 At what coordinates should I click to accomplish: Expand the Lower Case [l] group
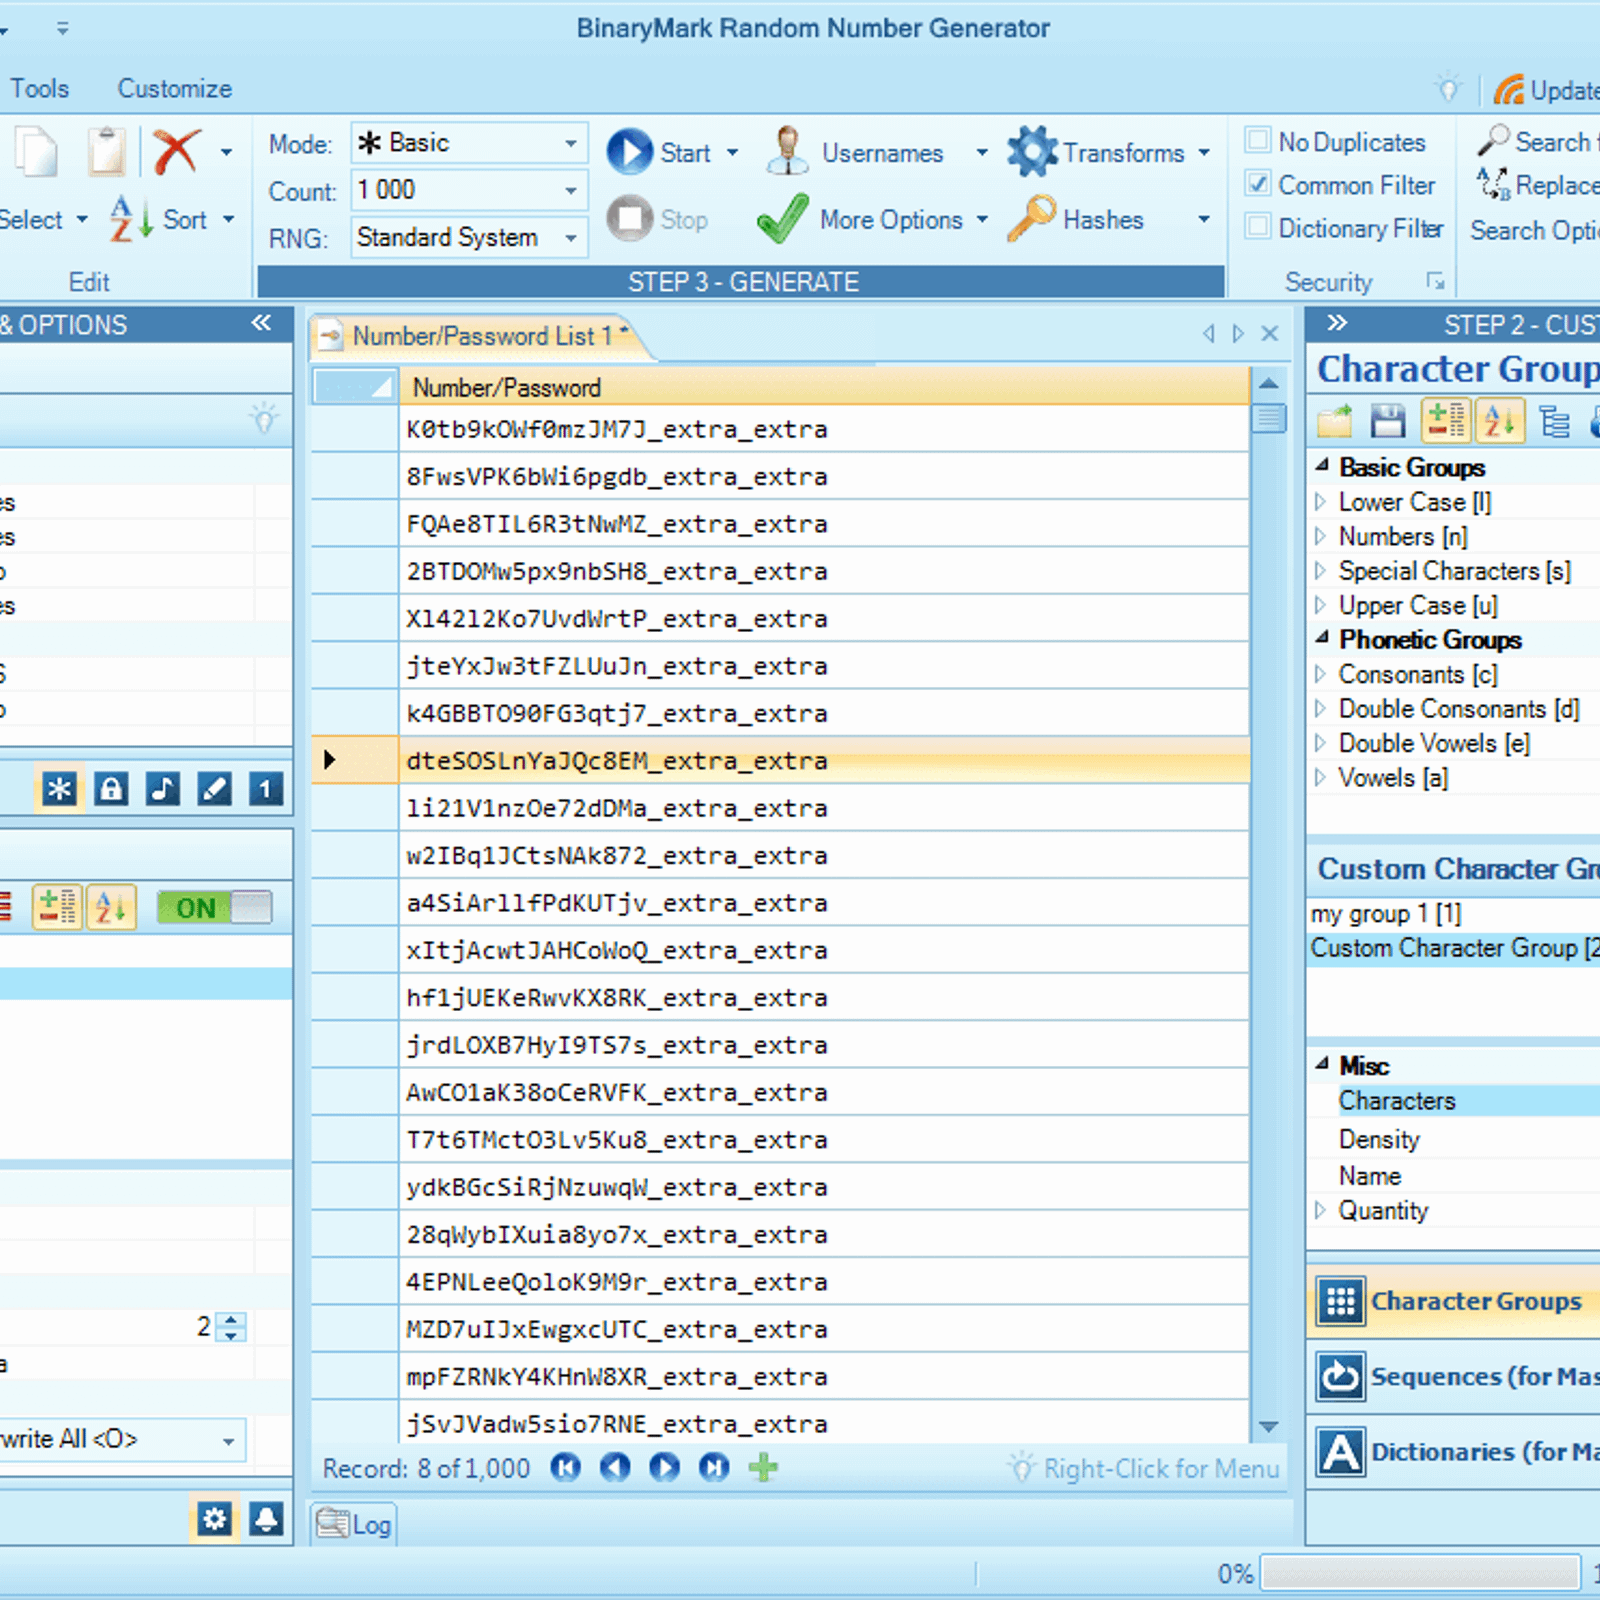coord(1320,501)
